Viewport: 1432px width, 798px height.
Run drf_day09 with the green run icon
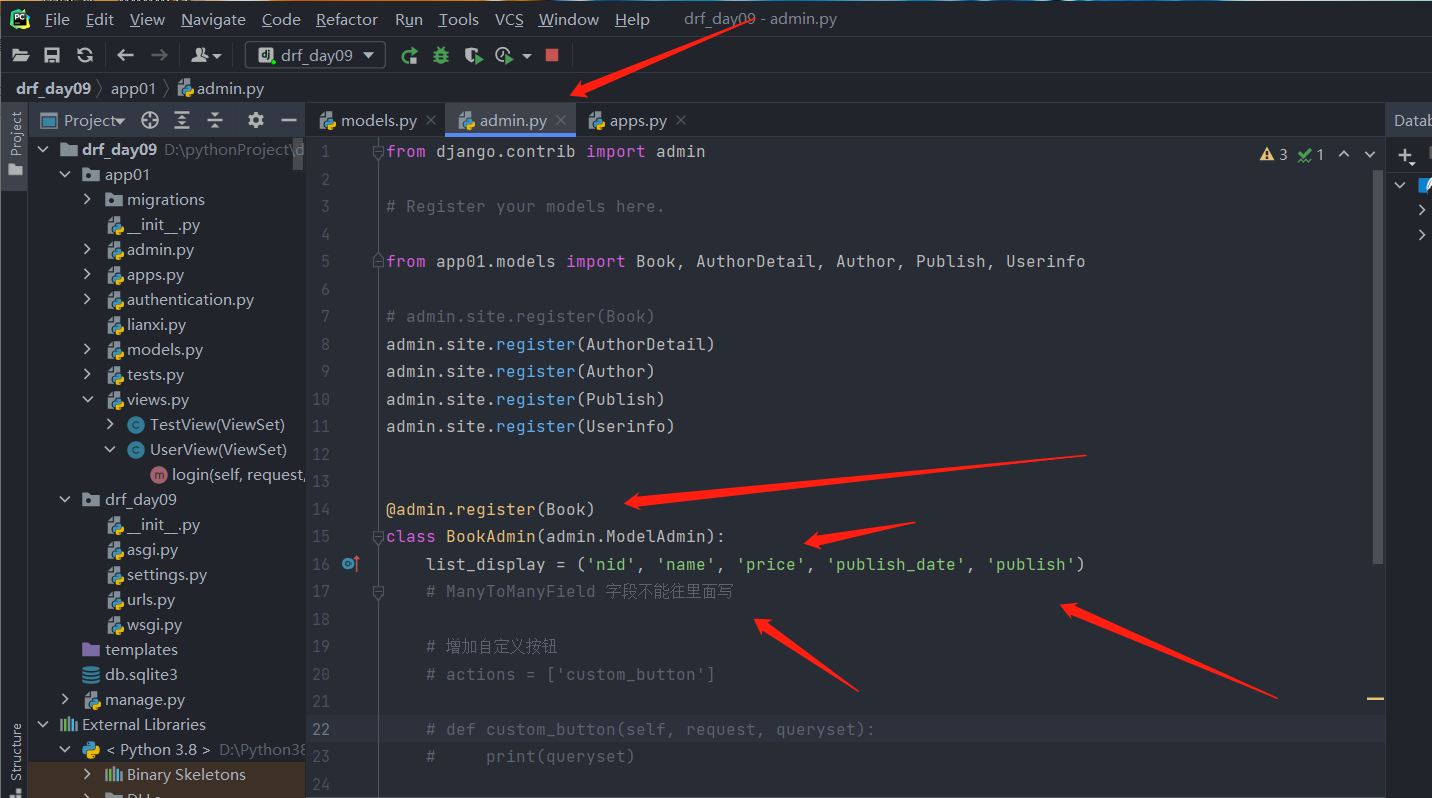tap(409, 56)
